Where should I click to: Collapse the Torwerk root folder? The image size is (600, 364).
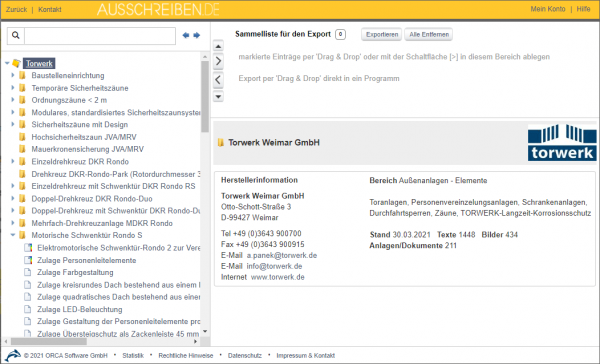point(7,63)
